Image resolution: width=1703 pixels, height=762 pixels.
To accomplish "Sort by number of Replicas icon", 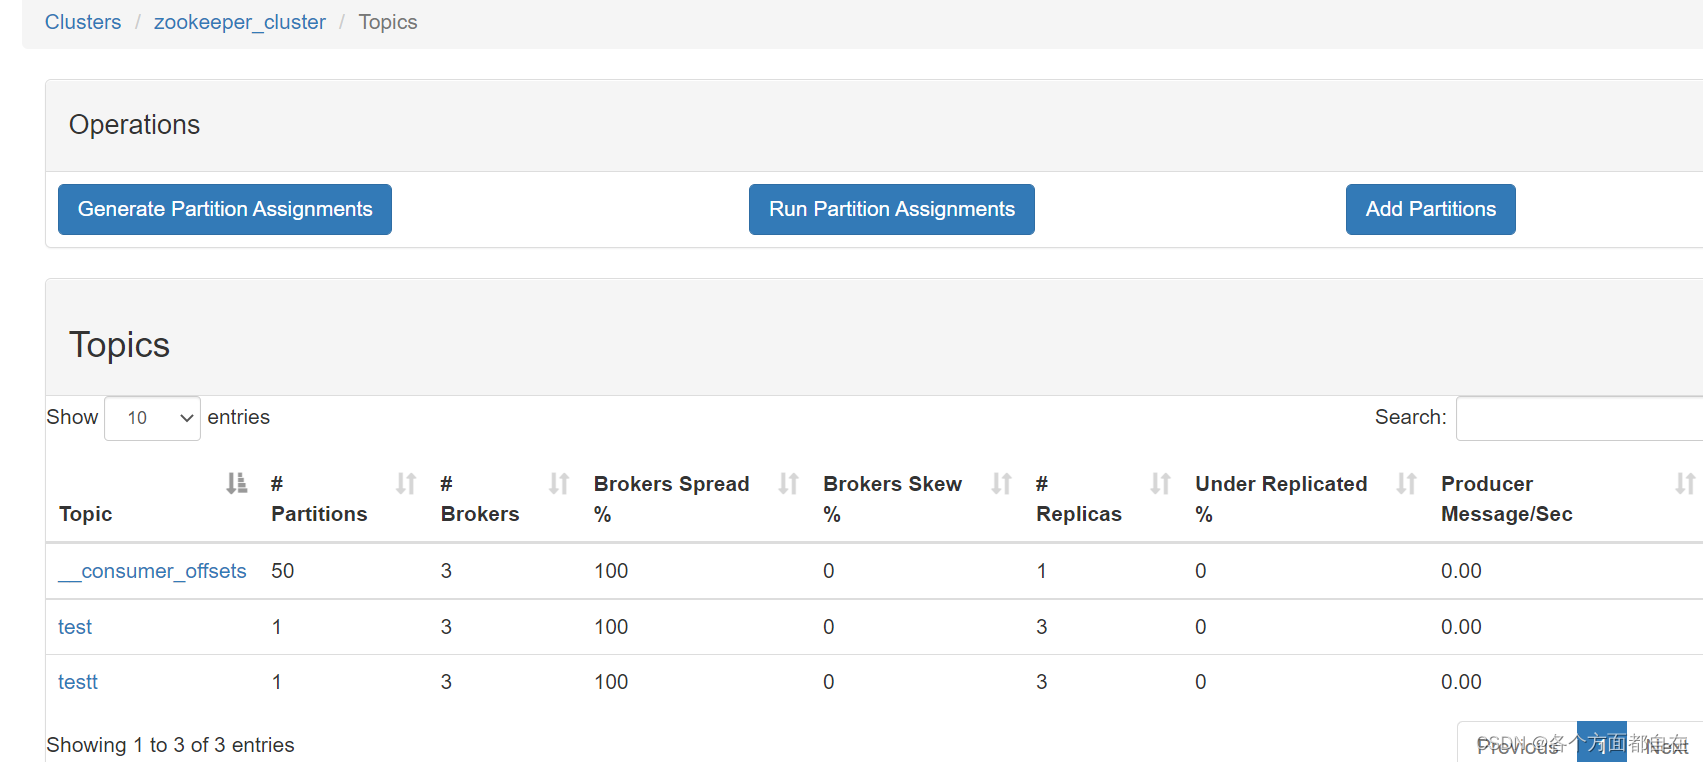I will click(1161, 484).
